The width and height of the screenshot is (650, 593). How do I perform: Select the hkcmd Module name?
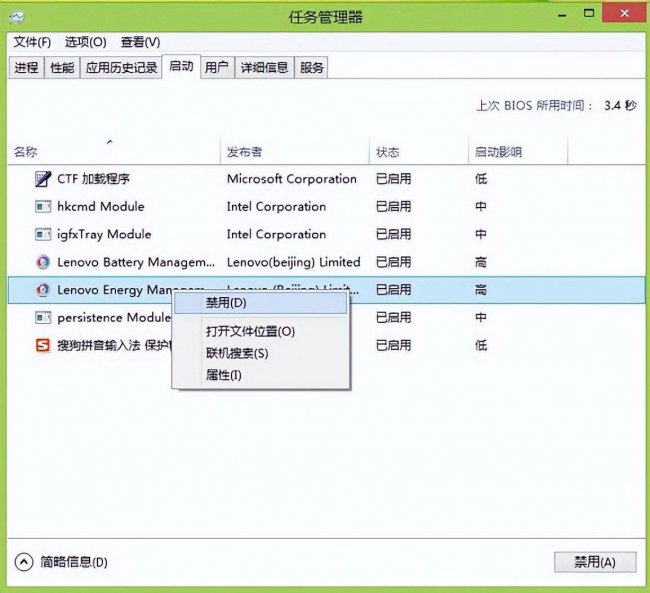pos(101,207)
